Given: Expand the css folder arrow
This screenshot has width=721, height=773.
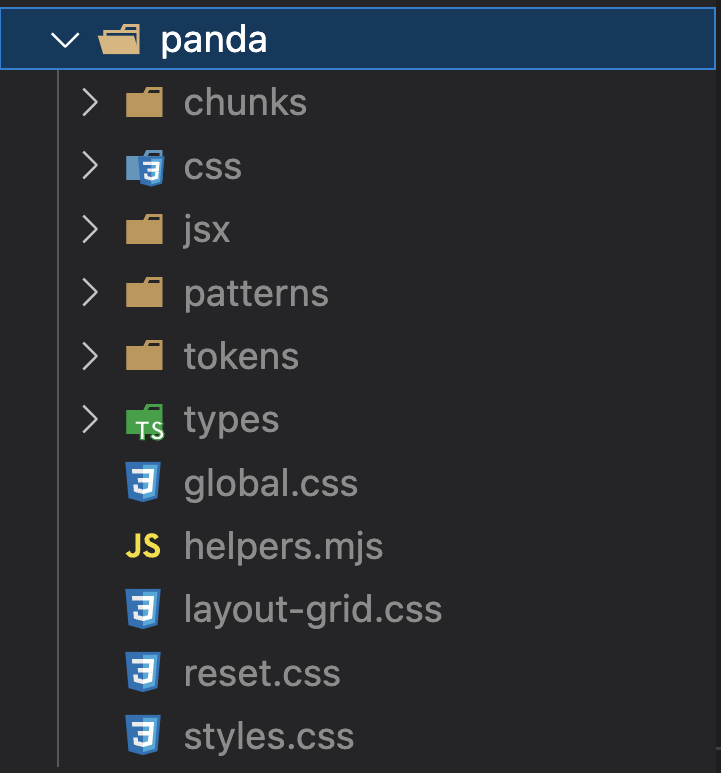Looking at the screenshot, I should tap(90, 166).
